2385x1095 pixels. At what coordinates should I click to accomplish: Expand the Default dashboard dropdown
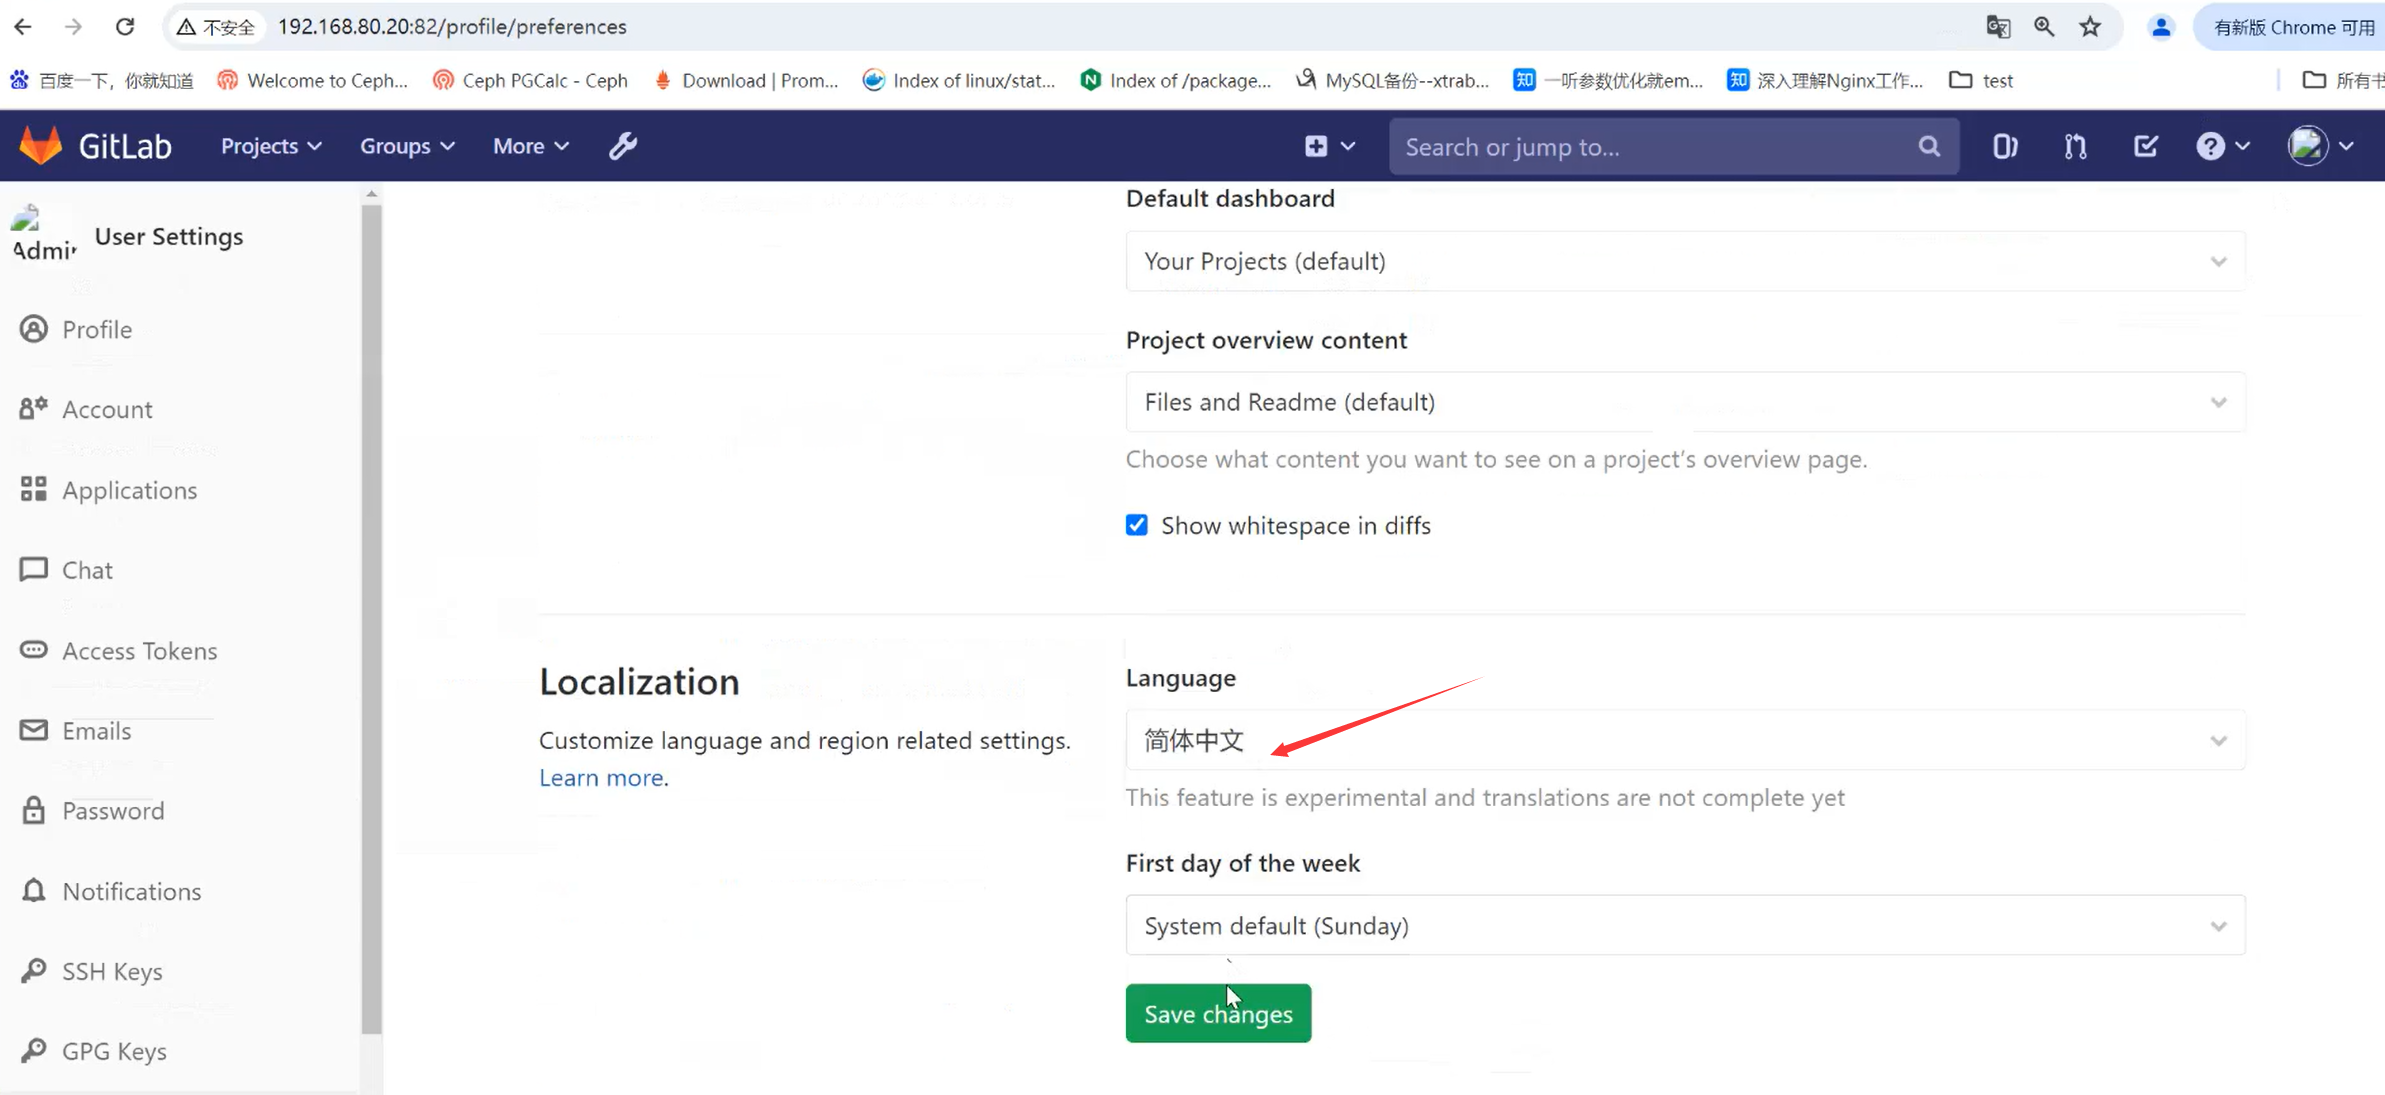pyautogui.click(x=1684, y=261)
